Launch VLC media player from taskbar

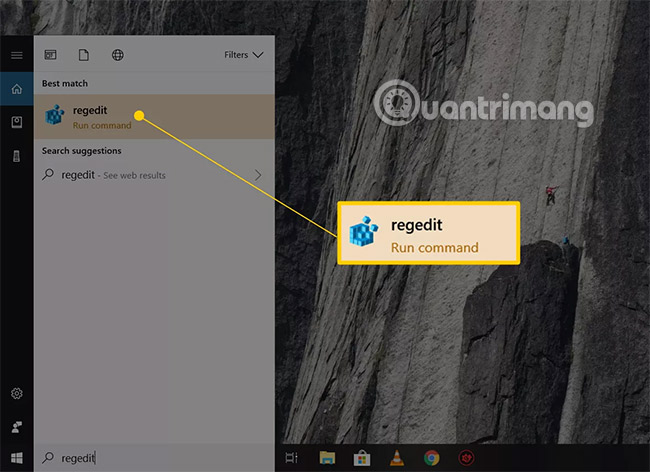pyautogui.click(x=396, y=458)
